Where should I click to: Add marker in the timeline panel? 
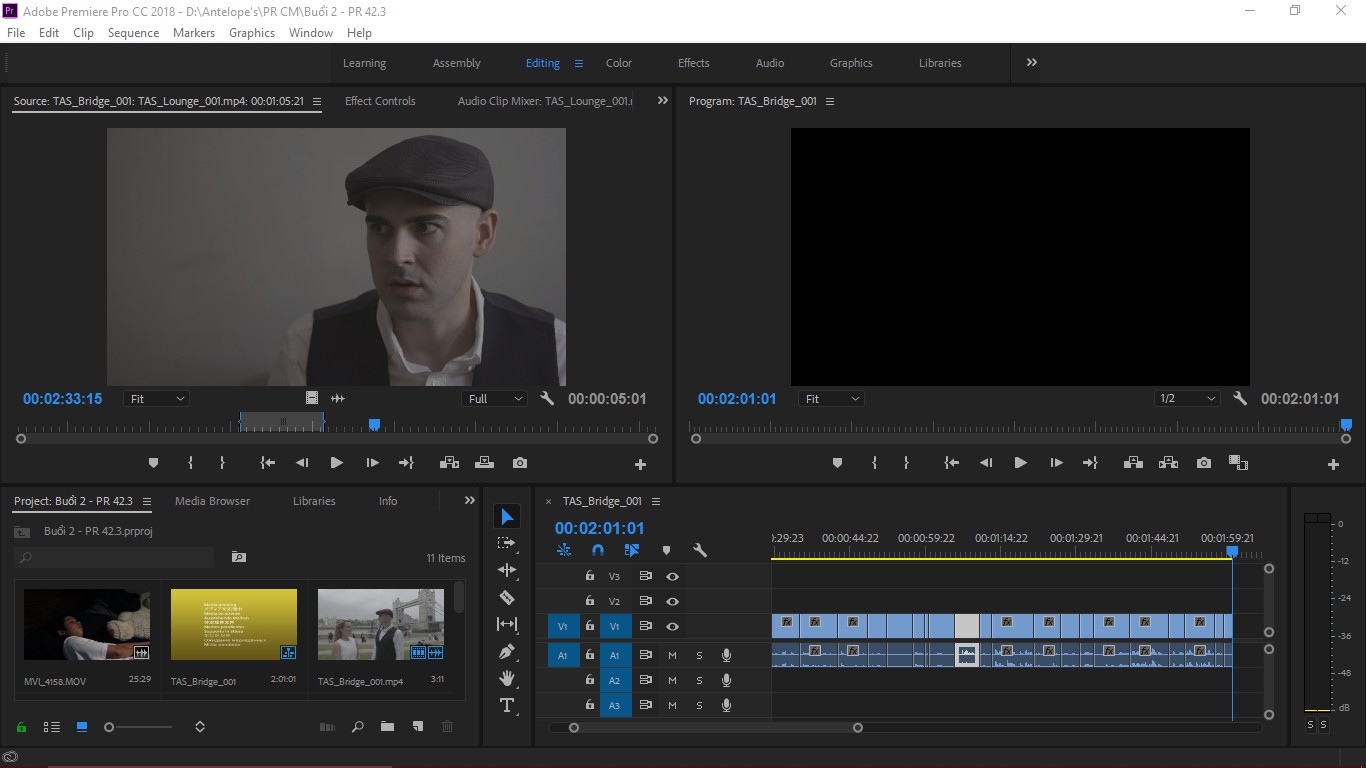[666, 550]
